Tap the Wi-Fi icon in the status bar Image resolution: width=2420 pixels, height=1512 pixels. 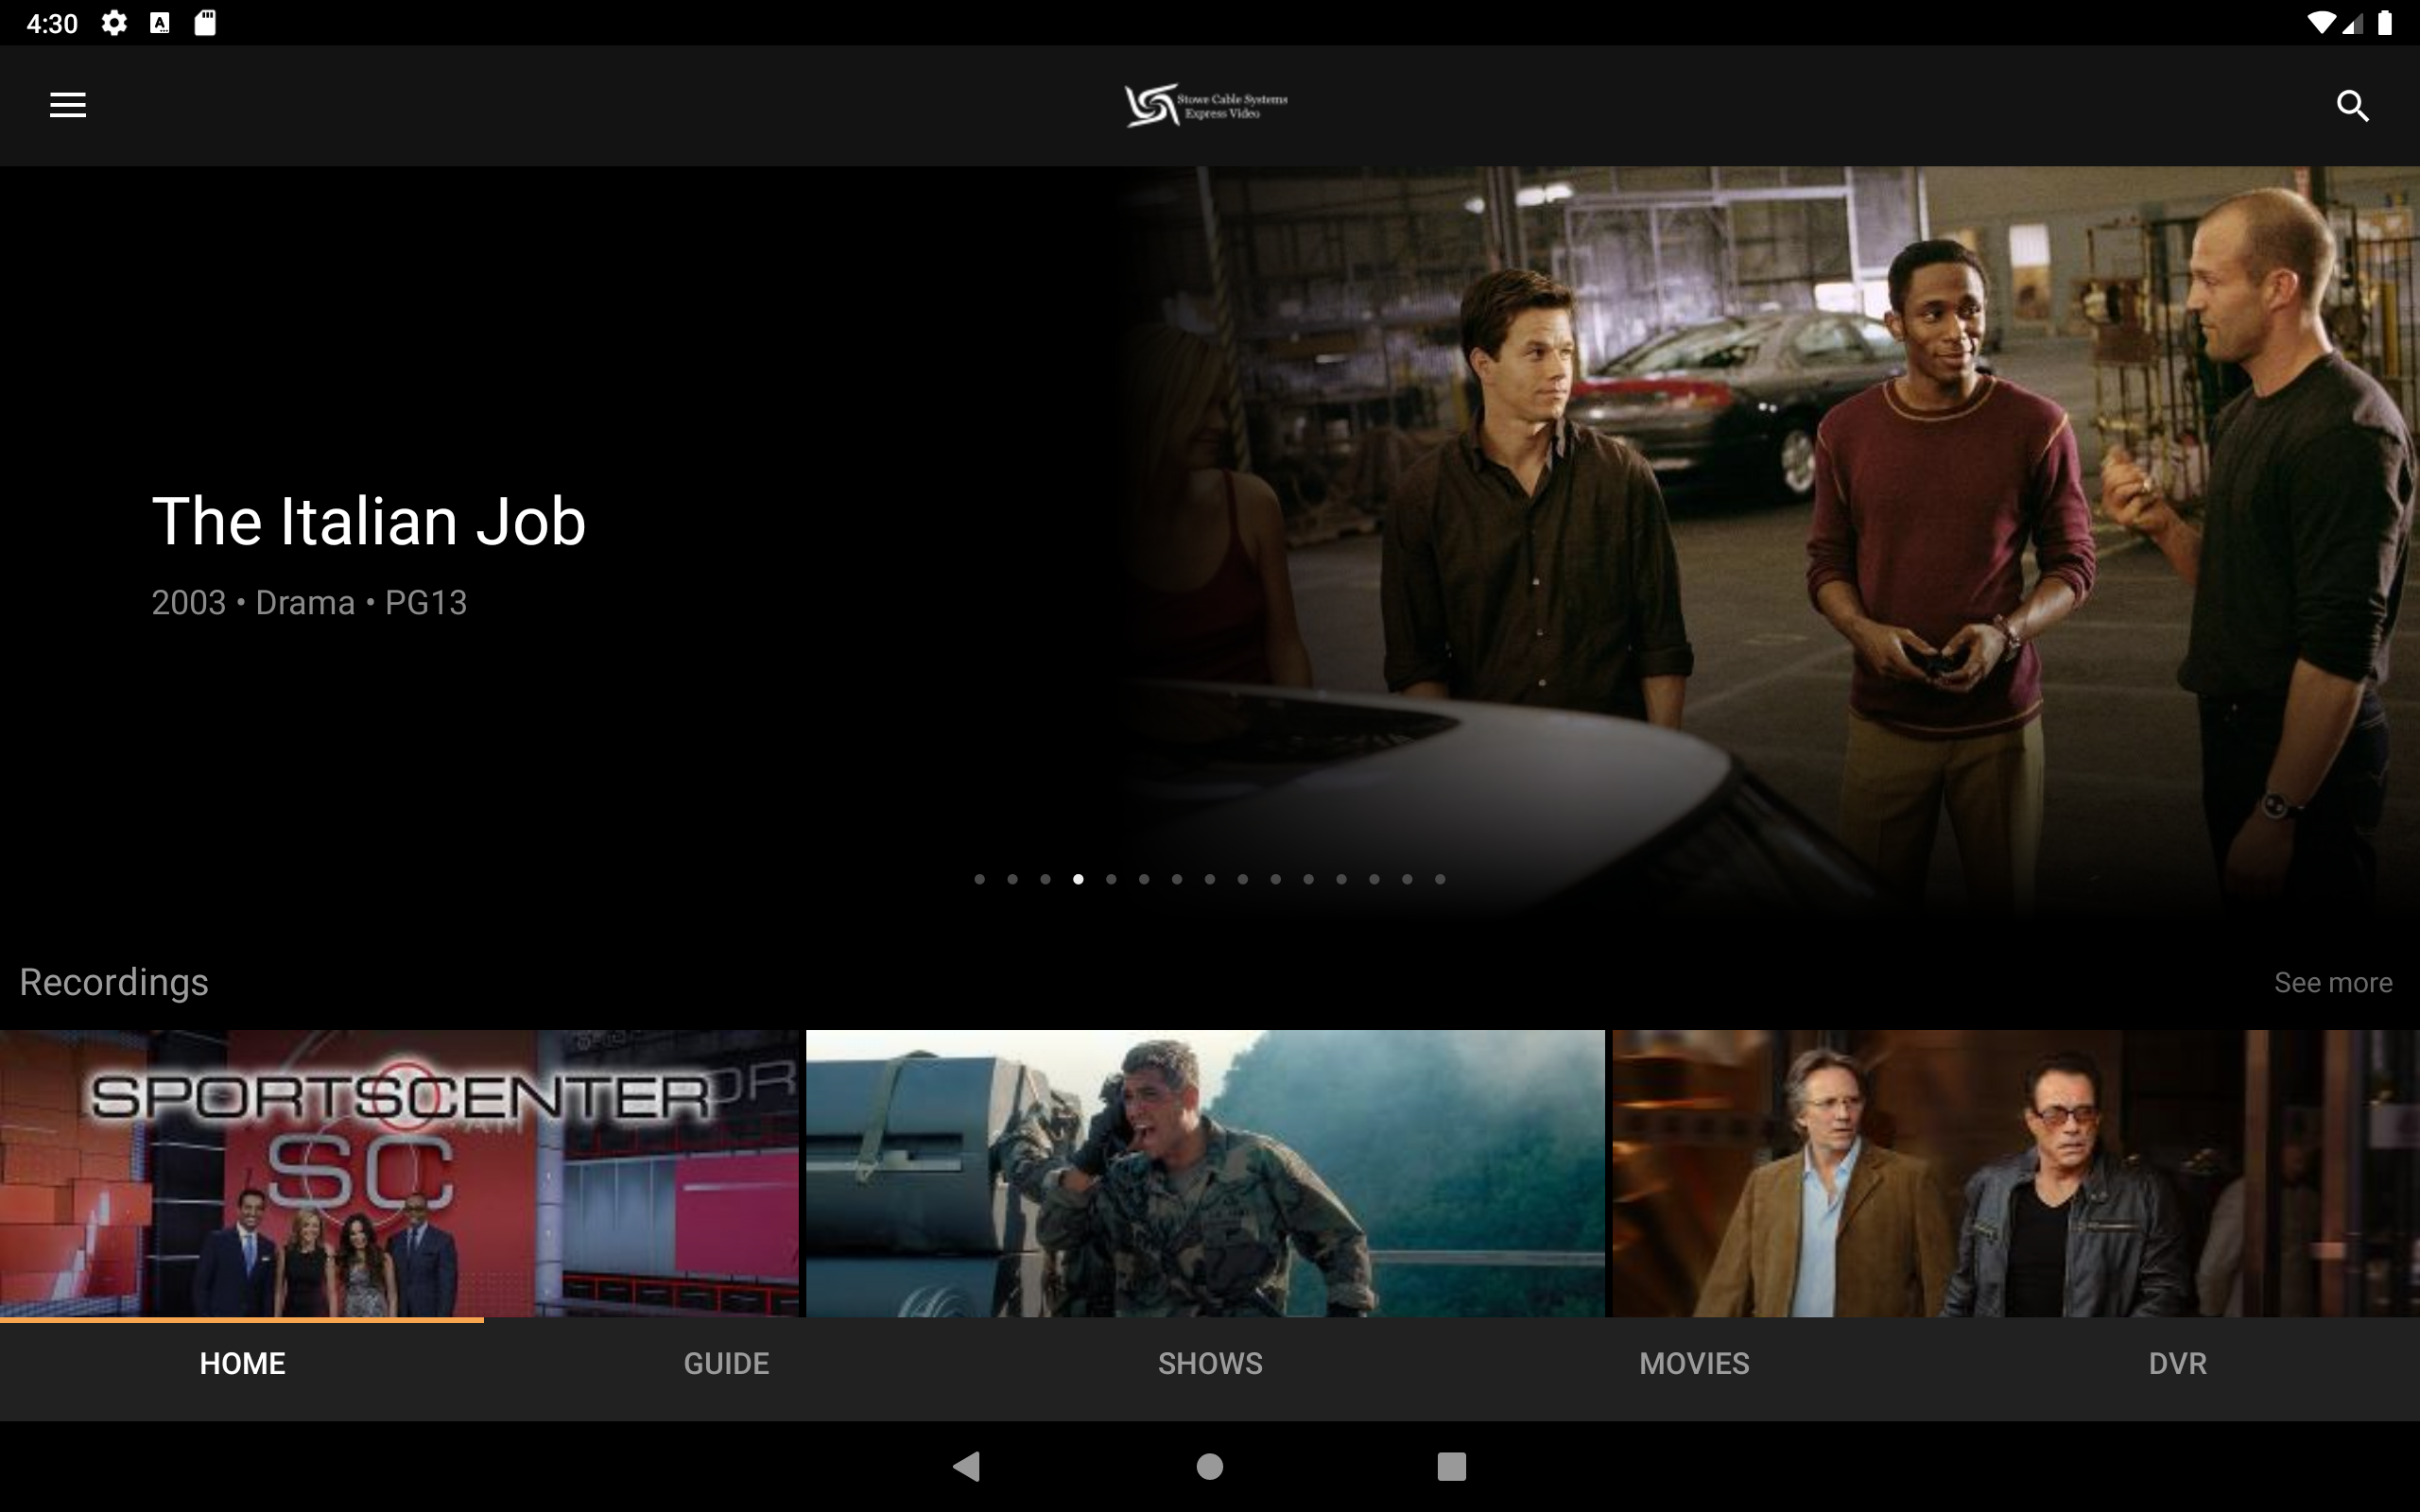(x=2322, y=21)
